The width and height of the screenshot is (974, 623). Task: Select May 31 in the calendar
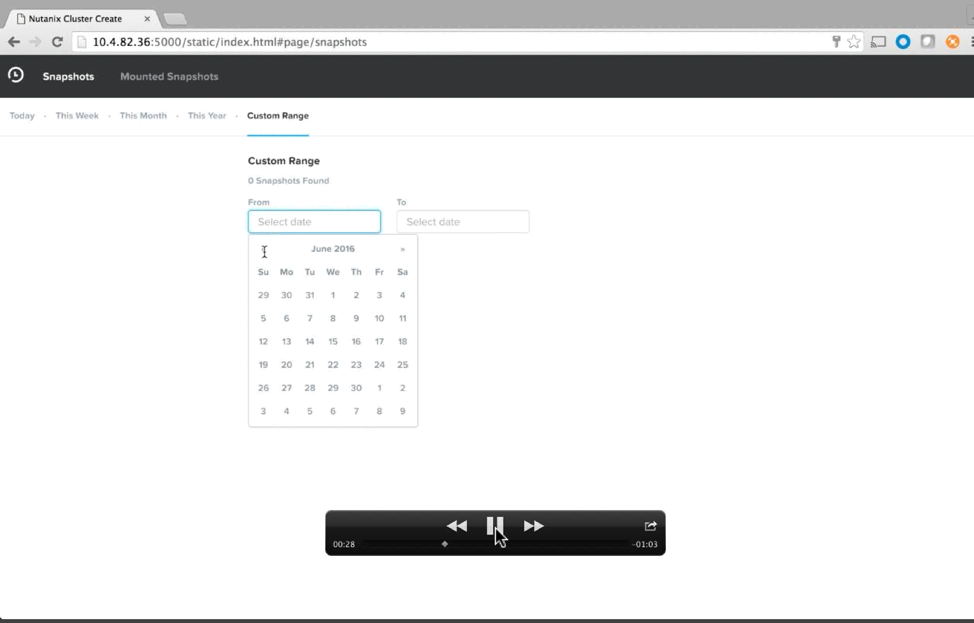tap(309, 295)
